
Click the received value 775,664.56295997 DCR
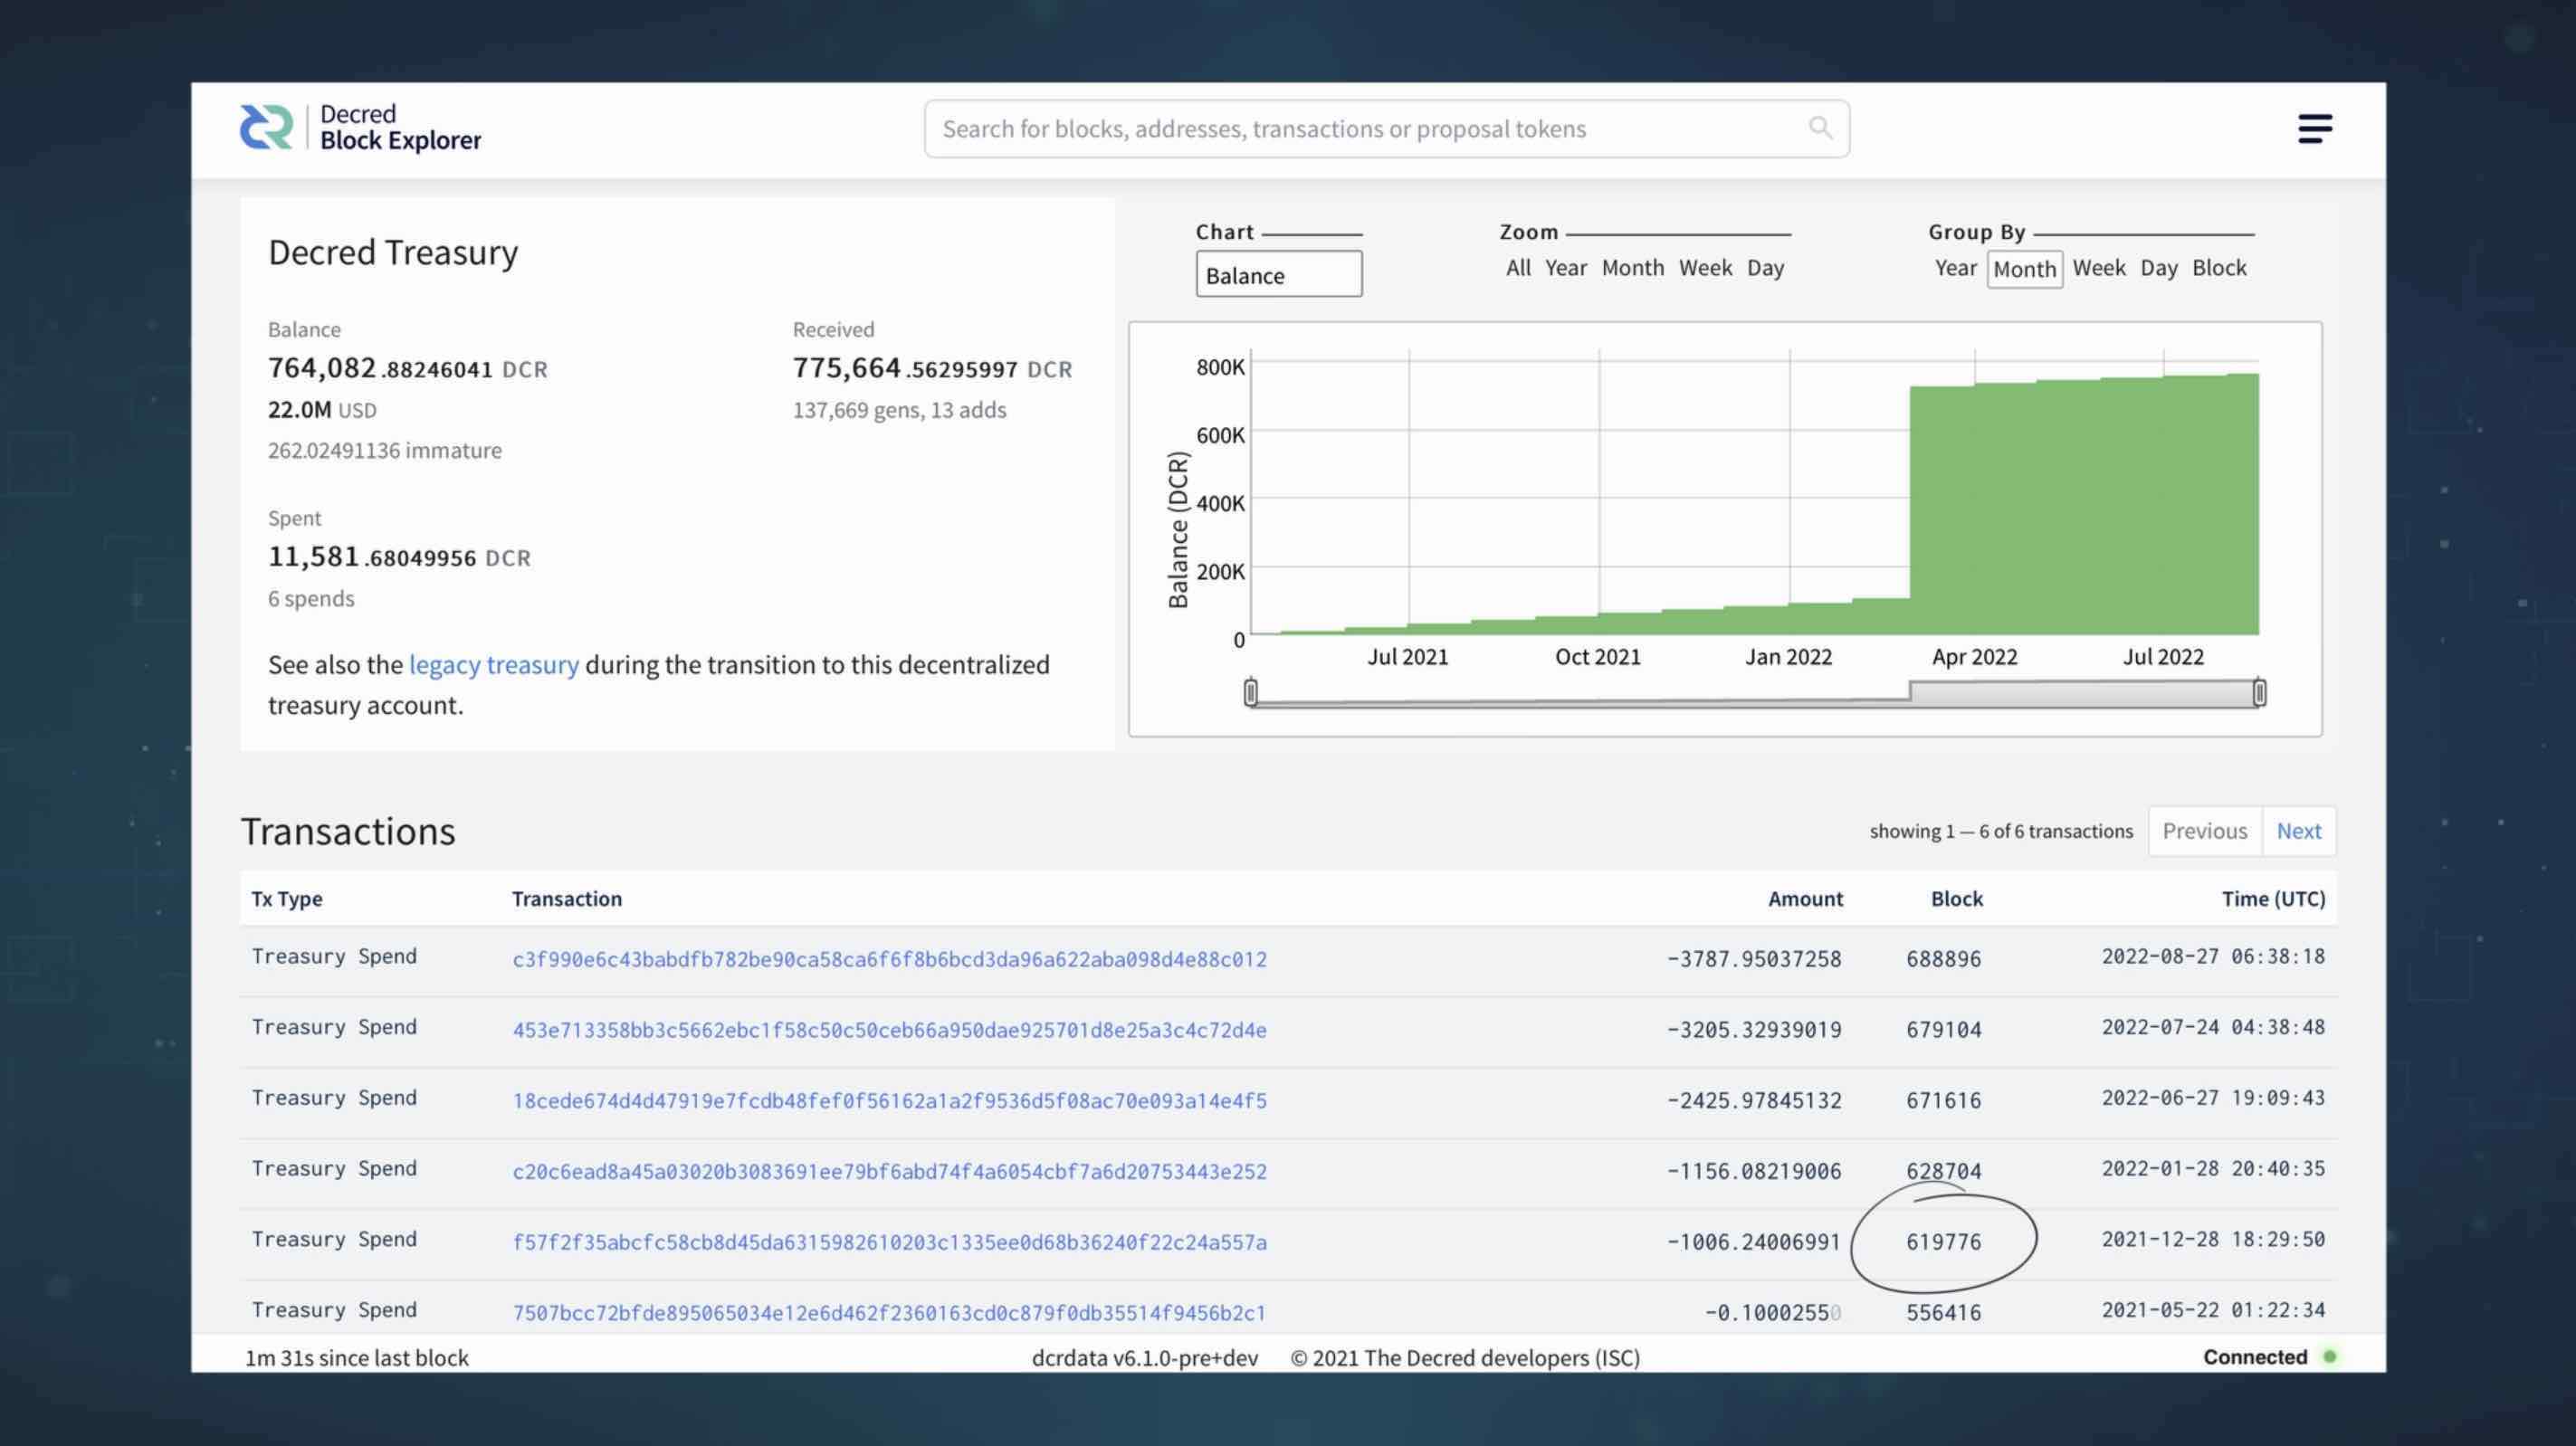932,368
